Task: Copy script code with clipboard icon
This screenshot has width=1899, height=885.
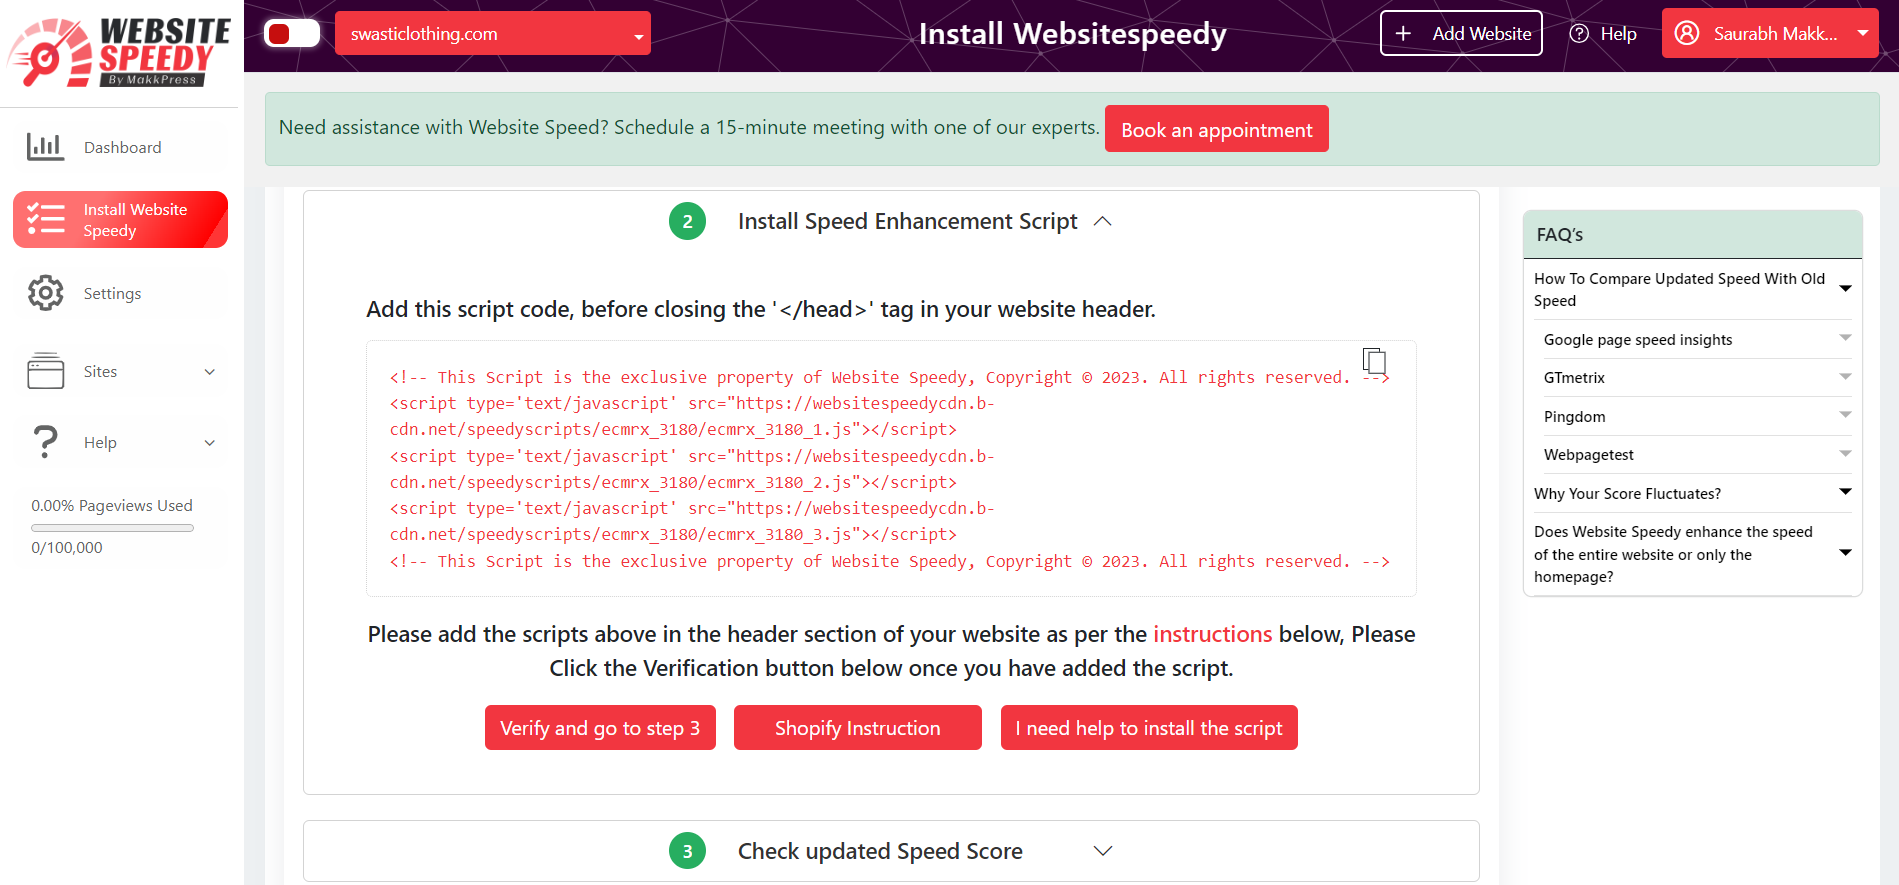Action: tap(1374, 360)
